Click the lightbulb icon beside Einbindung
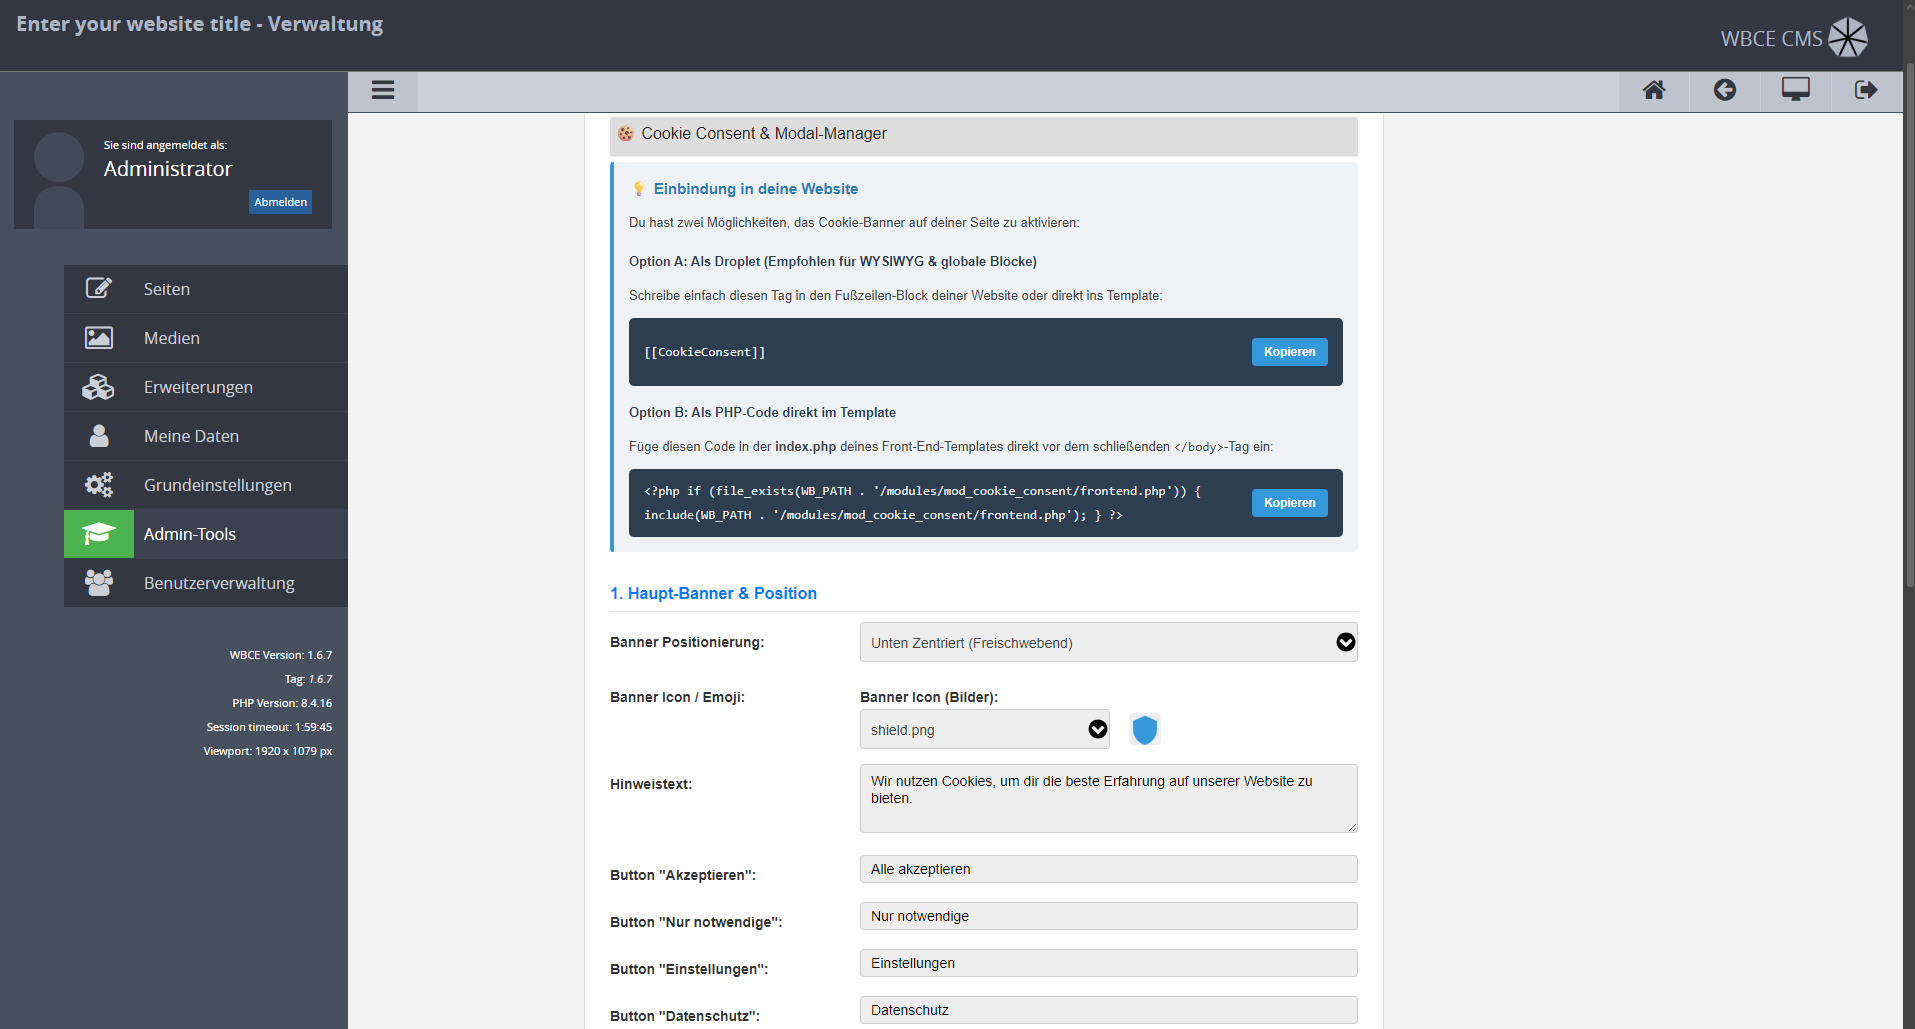1915x1029 pixels. click(x=639, y=189)
